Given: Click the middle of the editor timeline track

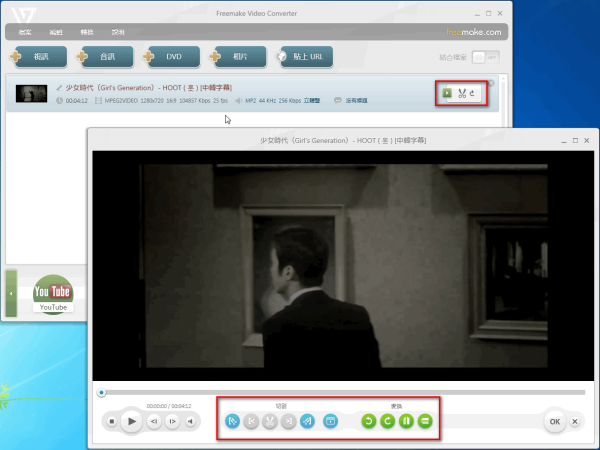Looking at the screenshot, I should click(343, 393).
